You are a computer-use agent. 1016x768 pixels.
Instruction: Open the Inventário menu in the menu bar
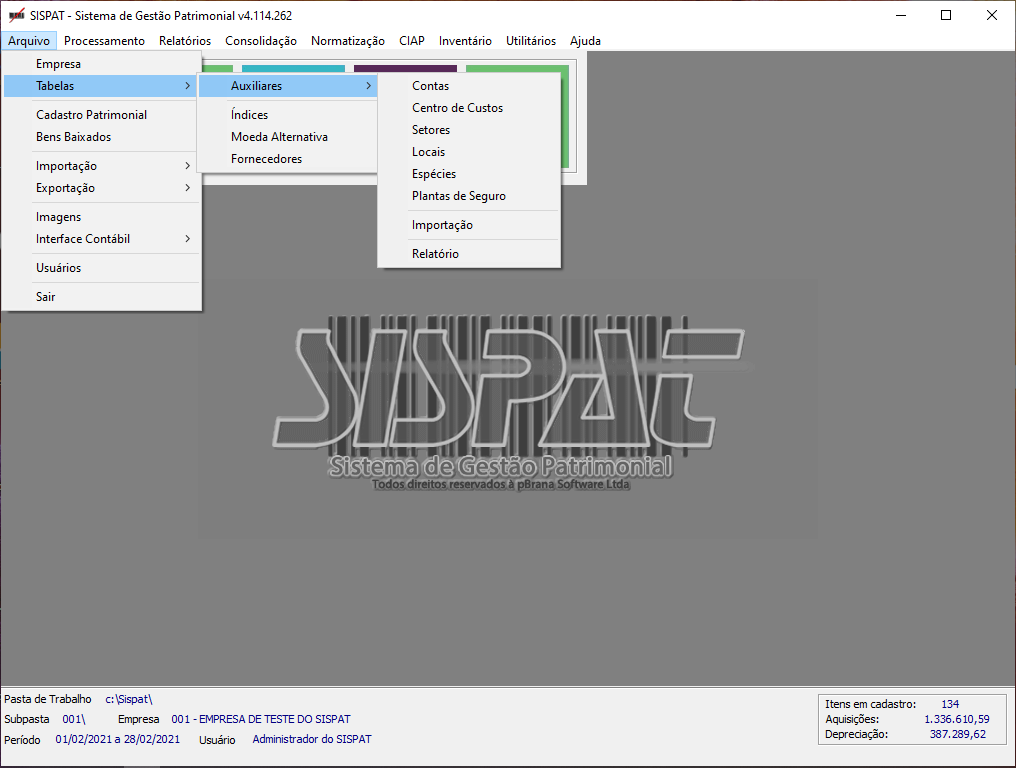[x=465, y=41]
